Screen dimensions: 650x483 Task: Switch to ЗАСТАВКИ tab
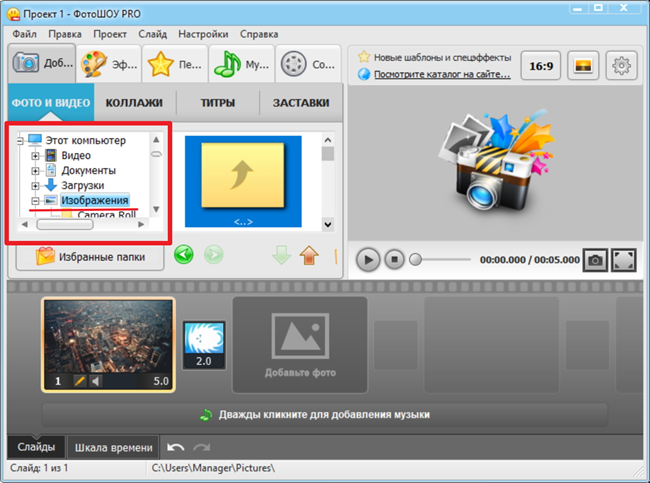[301, 102]
